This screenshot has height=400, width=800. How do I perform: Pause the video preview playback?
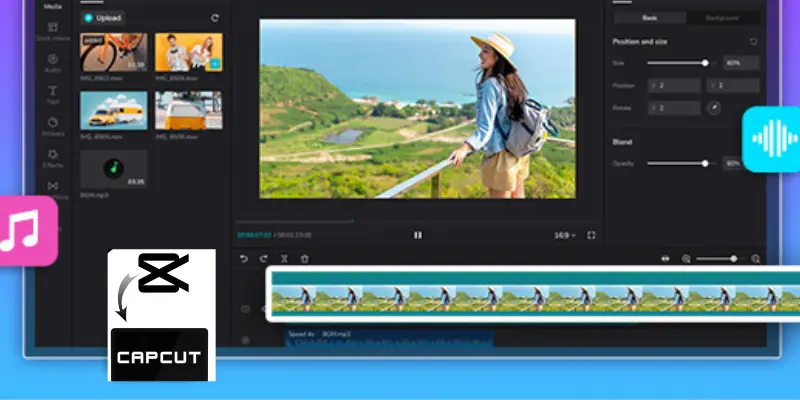418,235
